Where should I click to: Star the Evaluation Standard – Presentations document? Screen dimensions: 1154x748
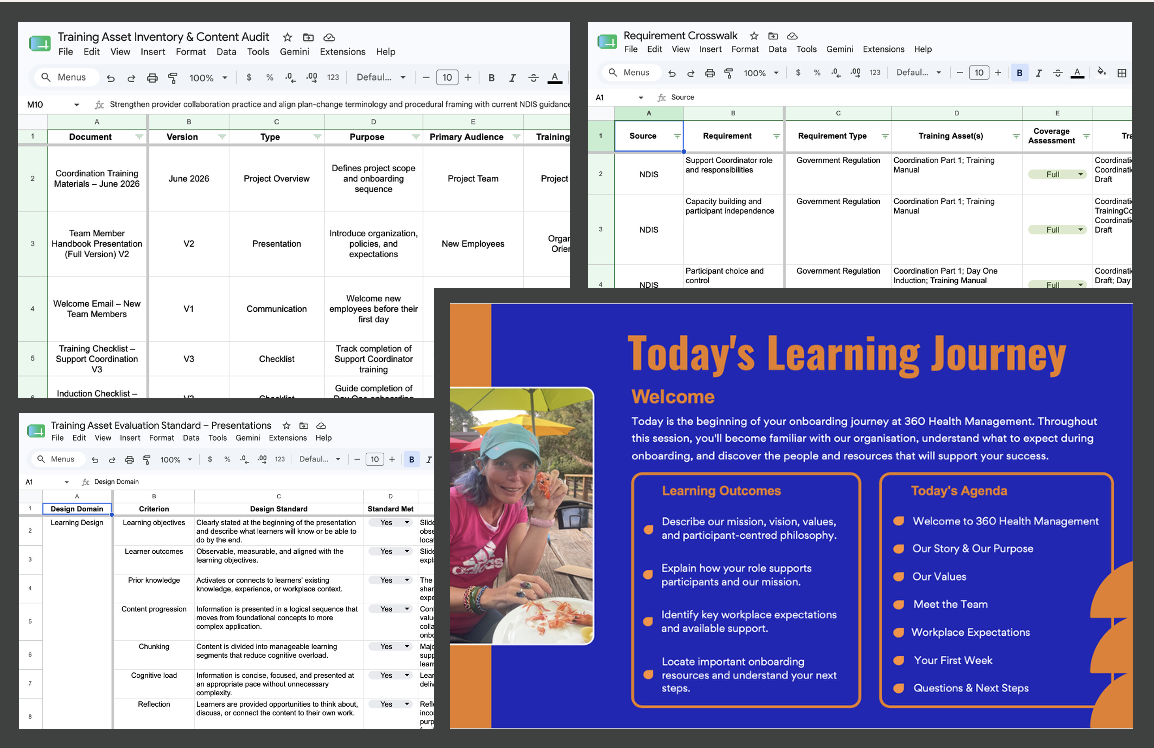coord(286,426)
